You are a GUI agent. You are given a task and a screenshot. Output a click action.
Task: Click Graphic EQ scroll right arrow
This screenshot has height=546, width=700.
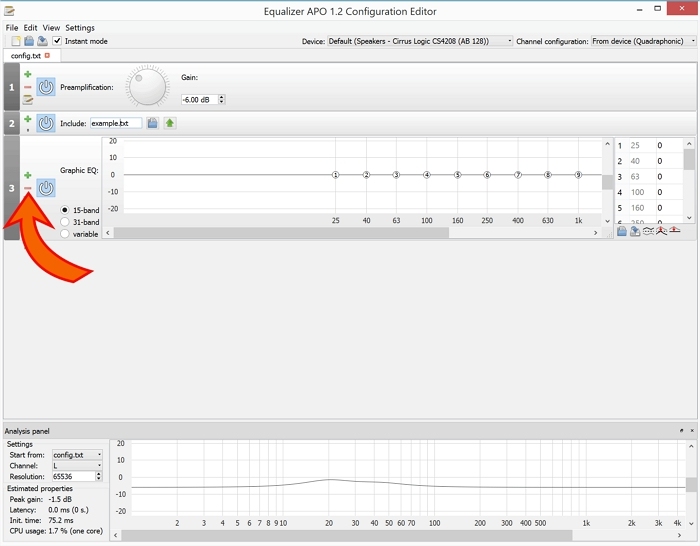[595, 233]
